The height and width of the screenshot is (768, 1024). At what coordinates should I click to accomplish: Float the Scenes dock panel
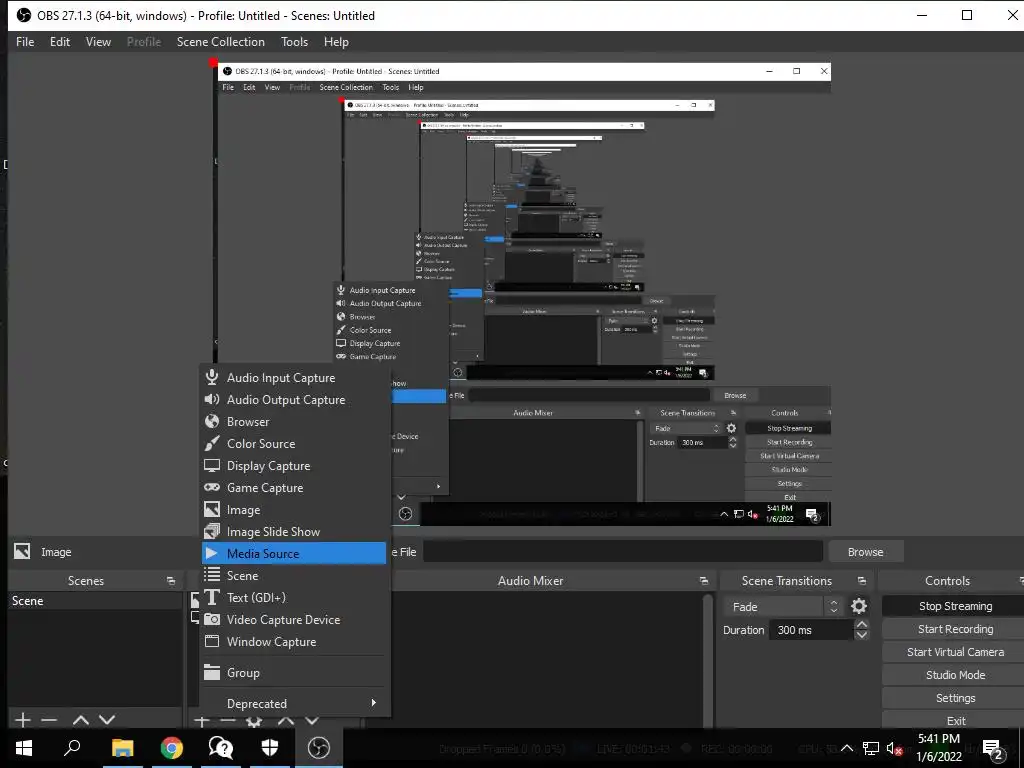[171, 581]
